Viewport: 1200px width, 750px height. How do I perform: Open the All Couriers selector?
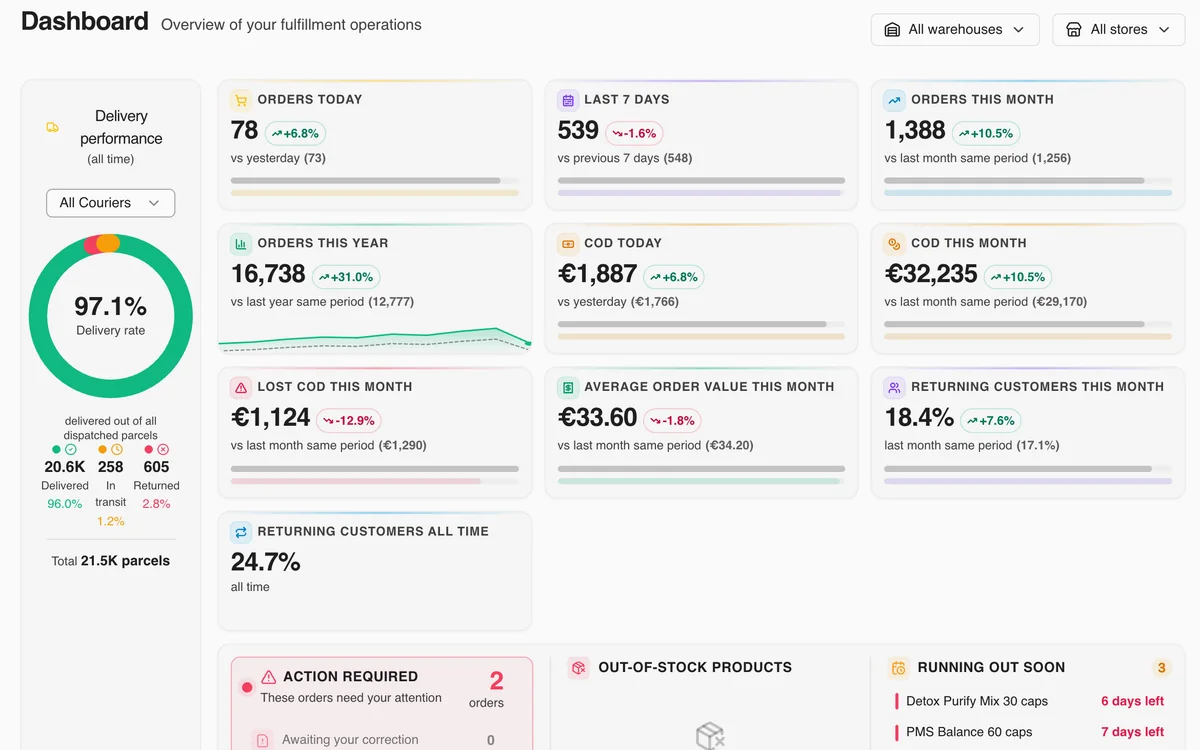click(110, 203)
